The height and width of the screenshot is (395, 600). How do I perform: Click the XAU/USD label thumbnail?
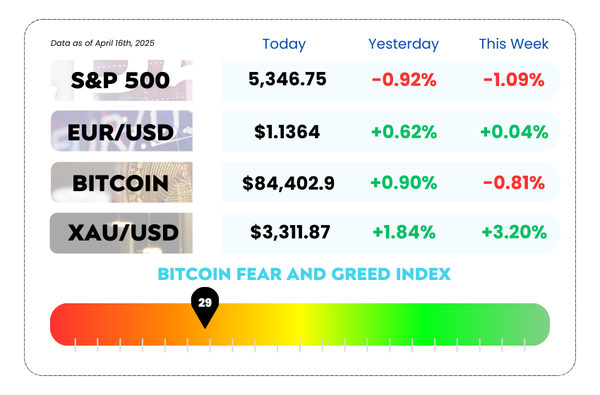[x=121, y=233]
